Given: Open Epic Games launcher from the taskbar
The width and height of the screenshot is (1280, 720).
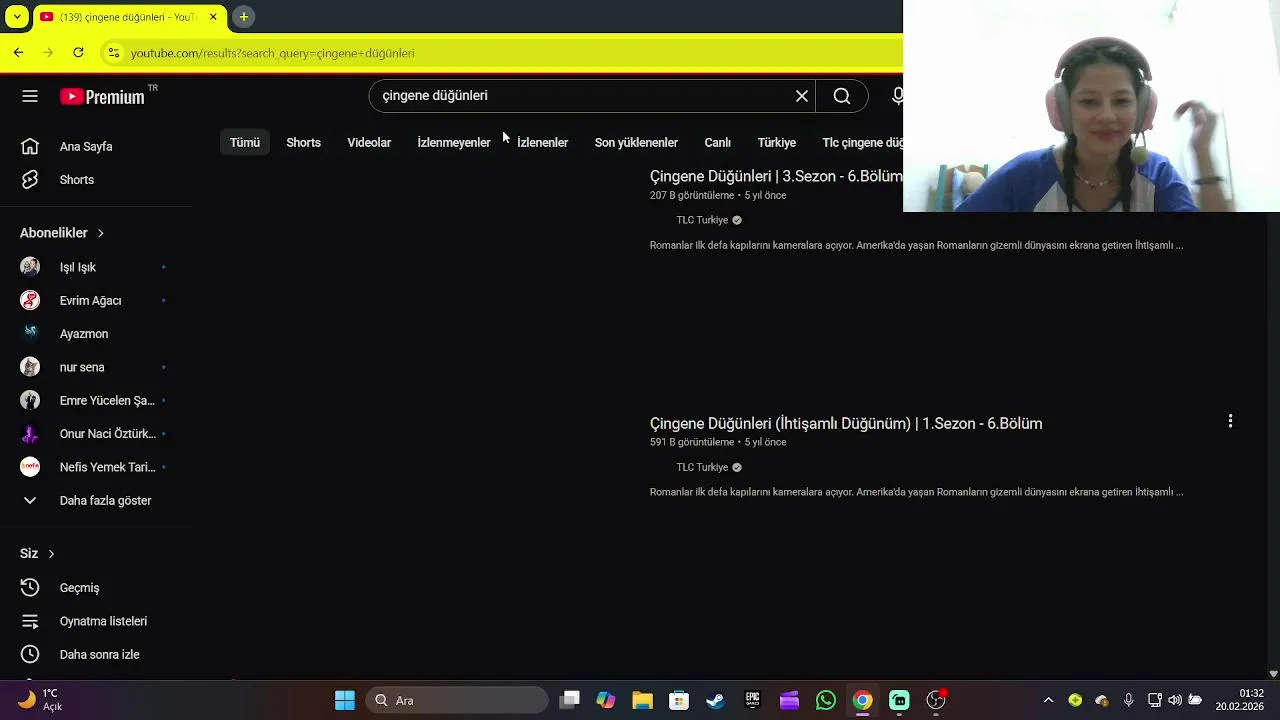Looking at the screenshot, I should click(x=752, y=700).
